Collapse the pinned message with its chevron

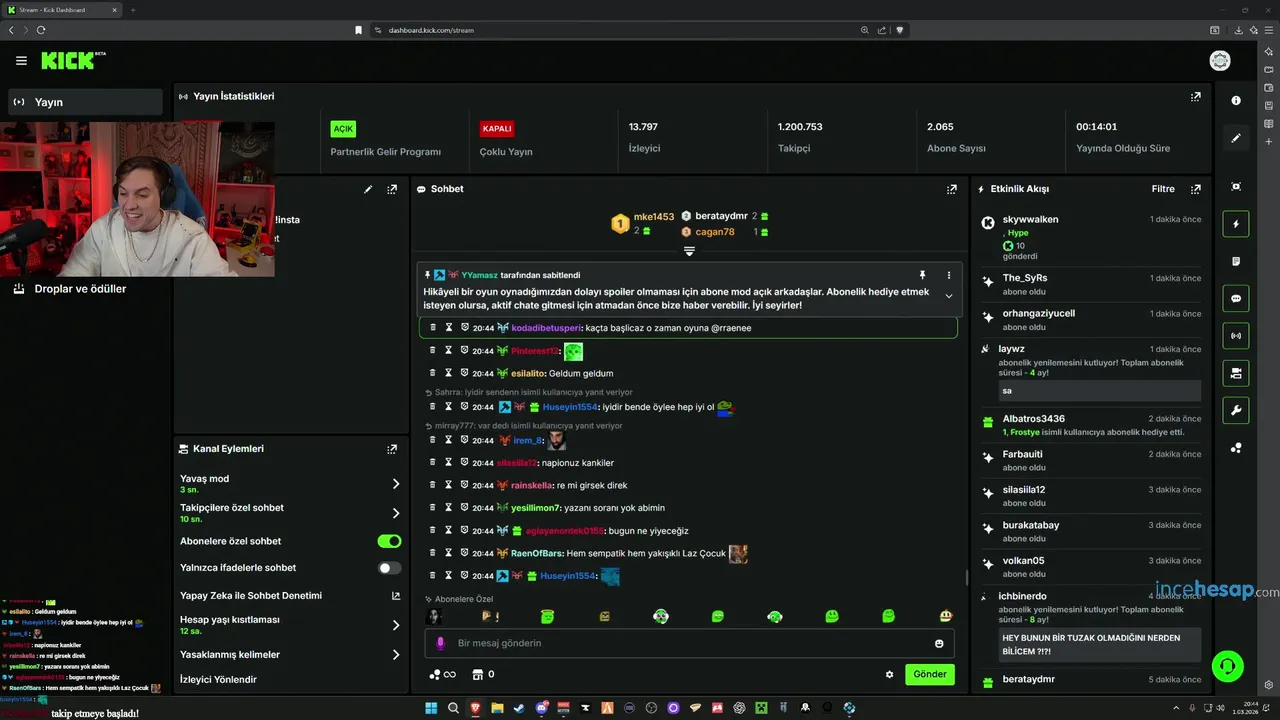pyautogui.click(x=949, y=296)
